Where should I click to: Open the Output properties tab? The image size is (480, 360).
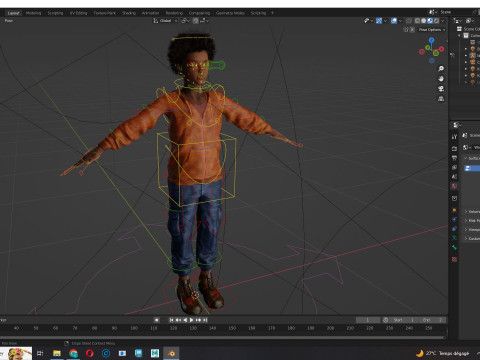click(454, 158)
